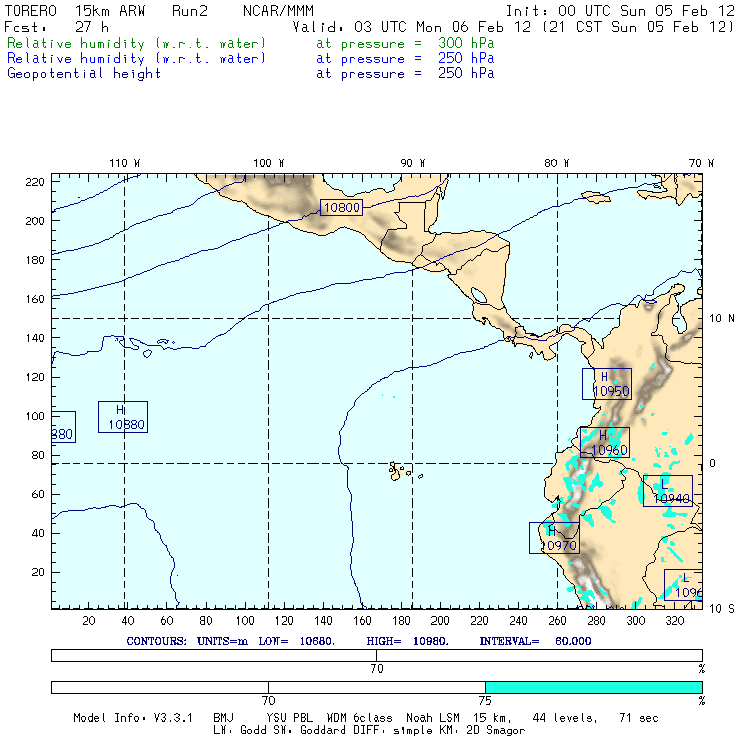The height and width of the screenshot is (740, 740).
Task: Click the H 10970 high marker box
Action: click(x=554, y=538)
